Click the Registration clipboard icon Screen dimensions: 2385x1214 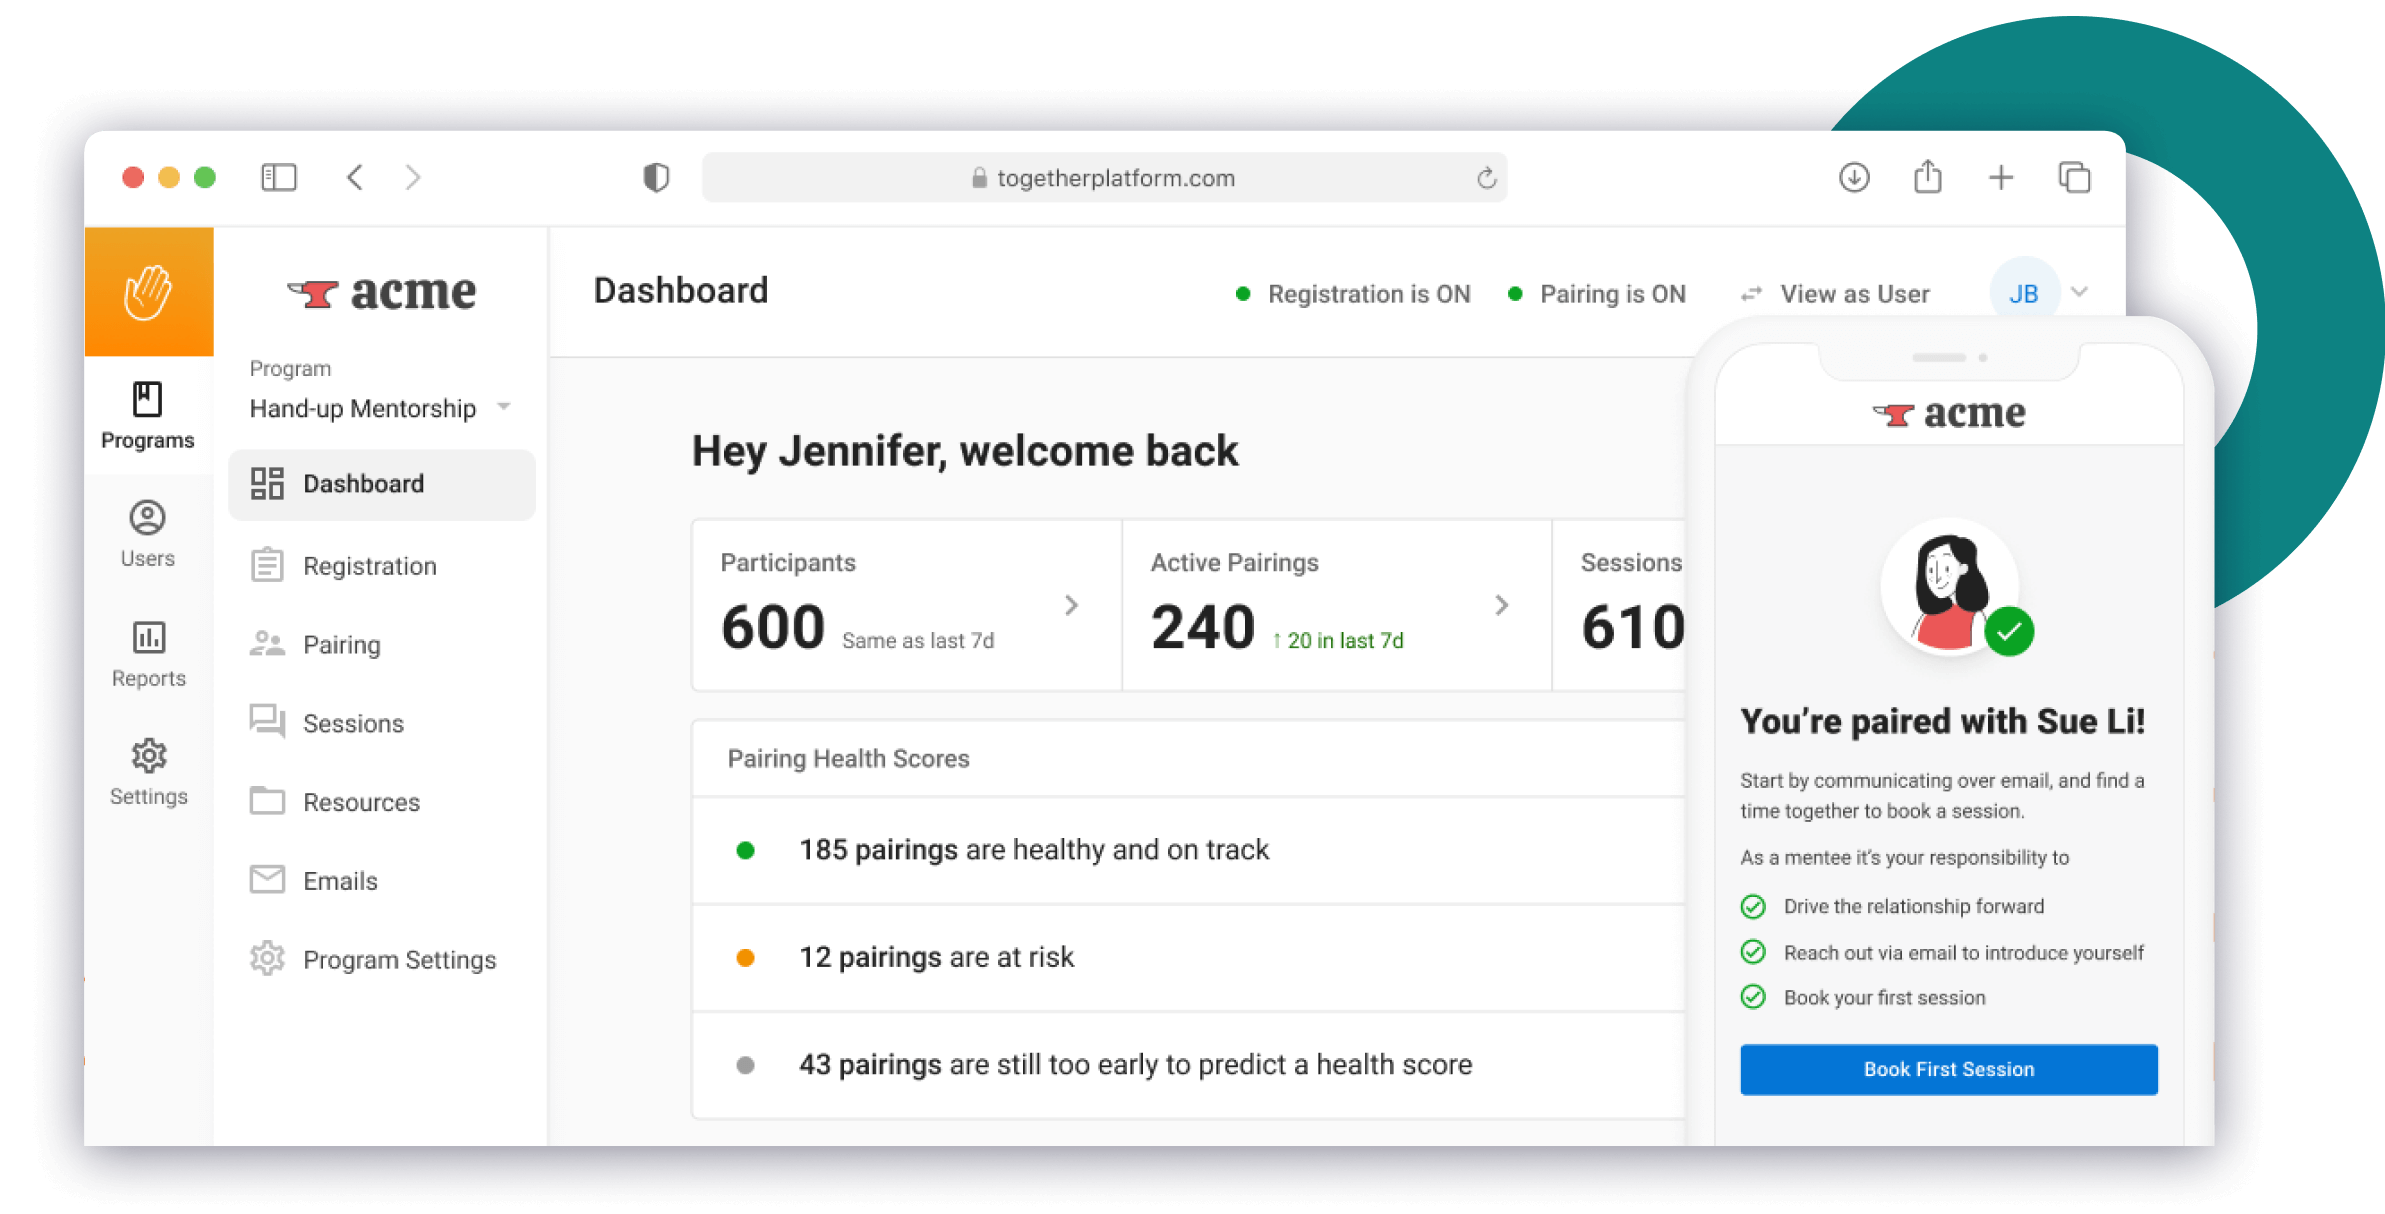pos(267,565)
